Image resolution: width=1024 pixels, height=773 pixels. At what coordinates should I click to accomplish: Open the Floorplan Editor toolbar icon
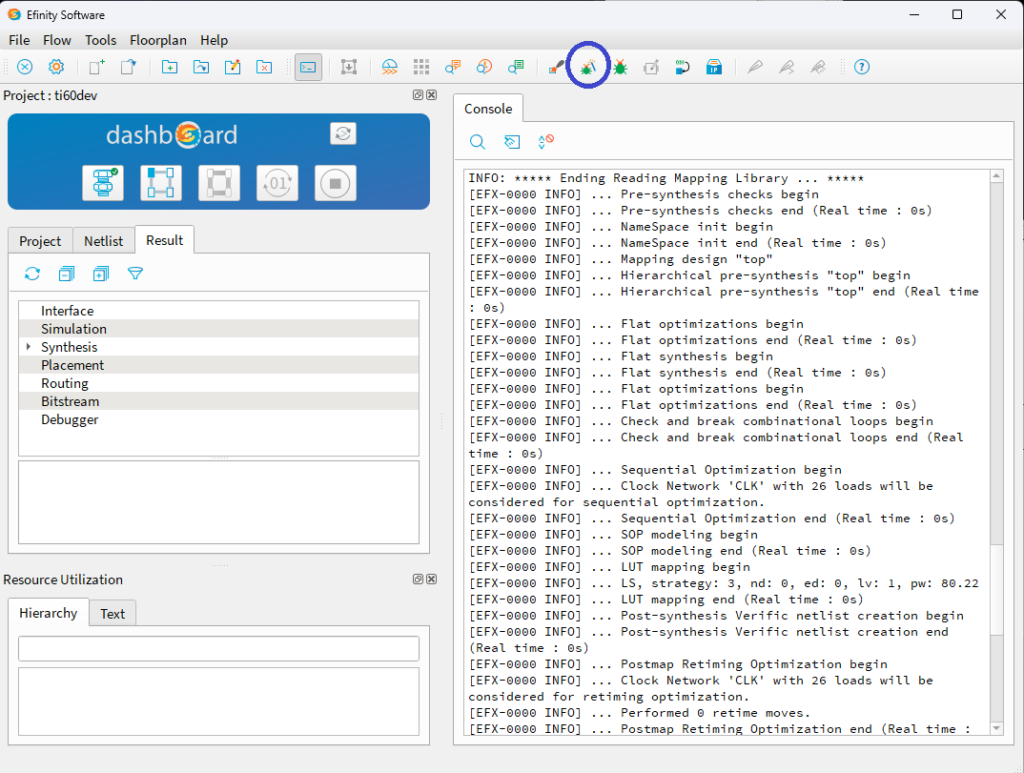click(x=390, y=67)
